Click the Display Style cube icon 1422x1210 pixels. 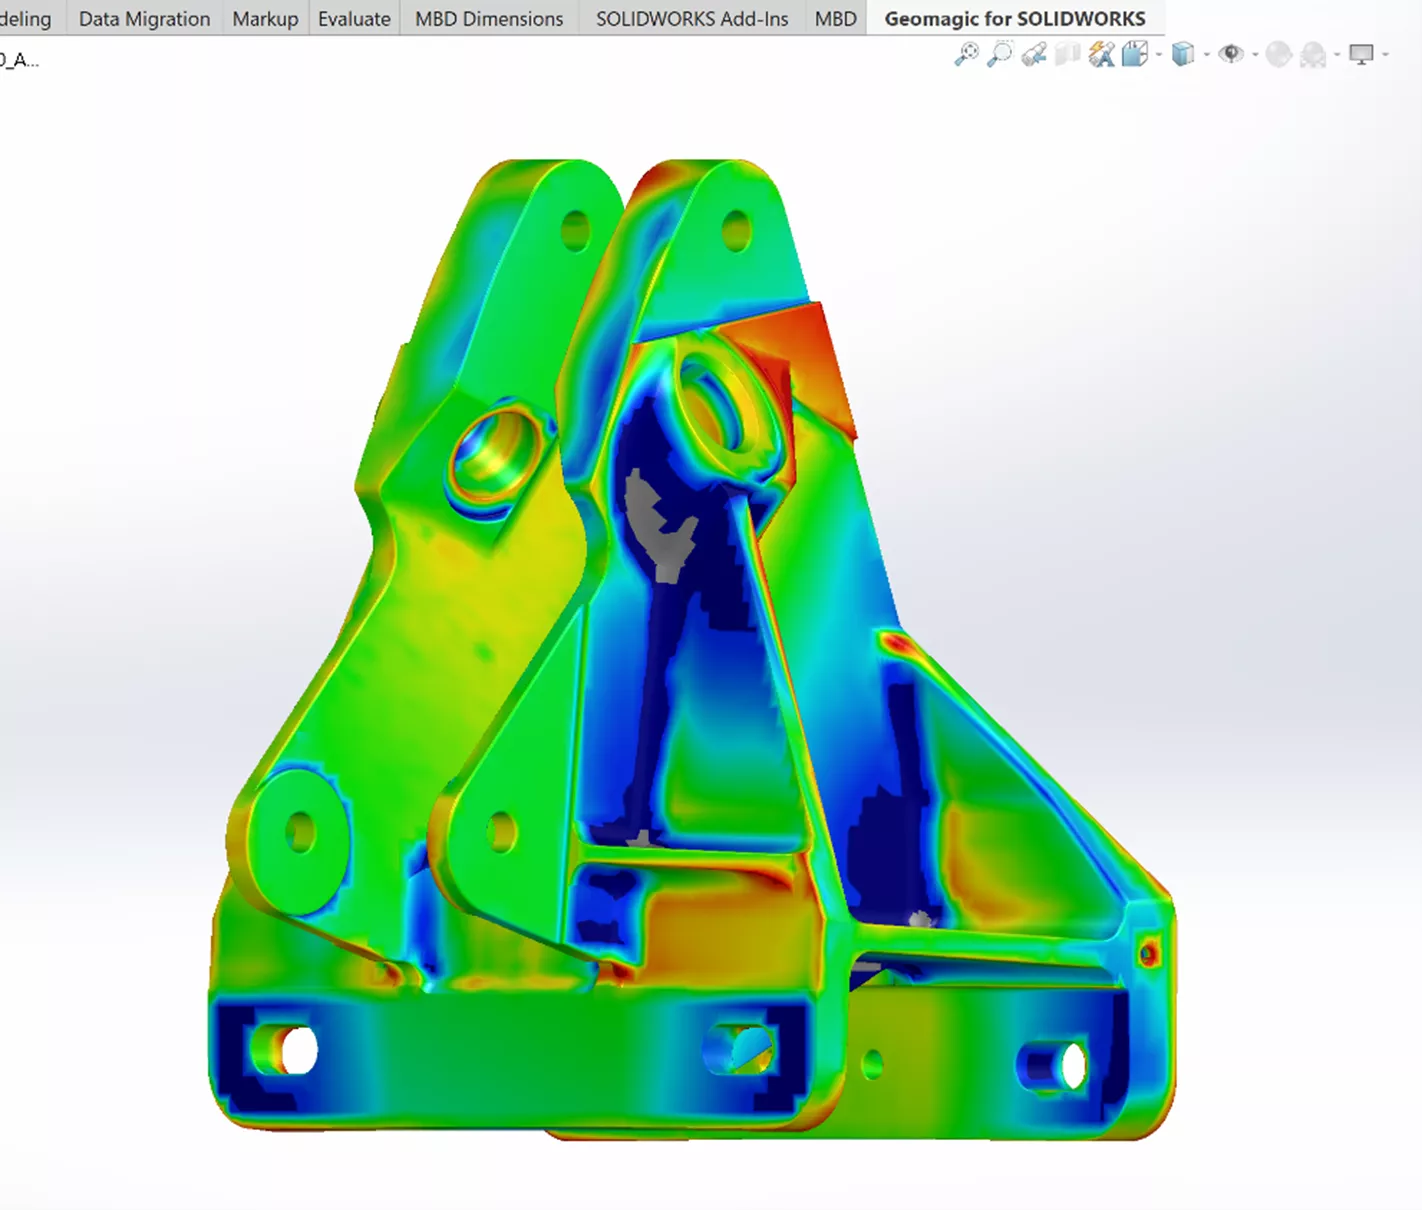click(x=1183, y=54)
